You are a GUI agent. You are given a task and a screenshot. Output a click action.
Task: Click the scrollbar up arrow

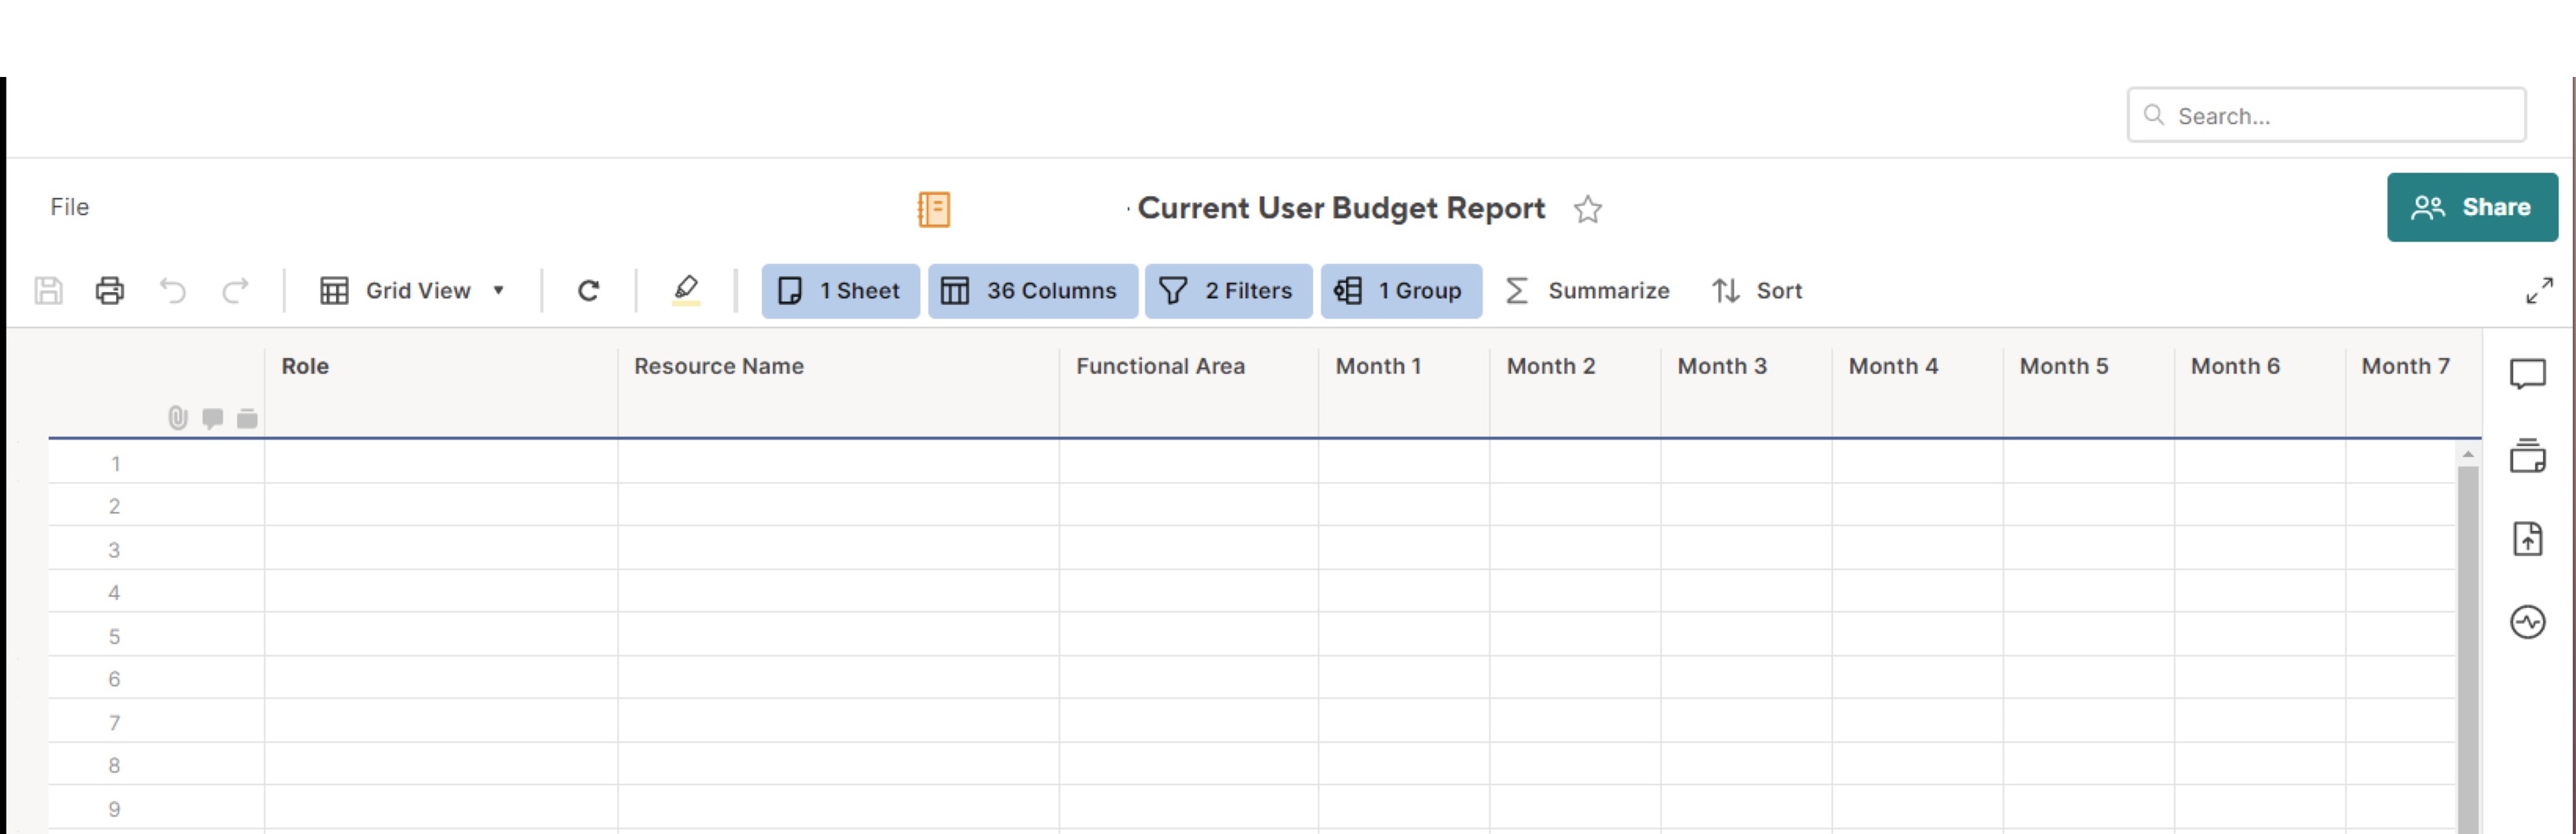tap(2468, 454)
